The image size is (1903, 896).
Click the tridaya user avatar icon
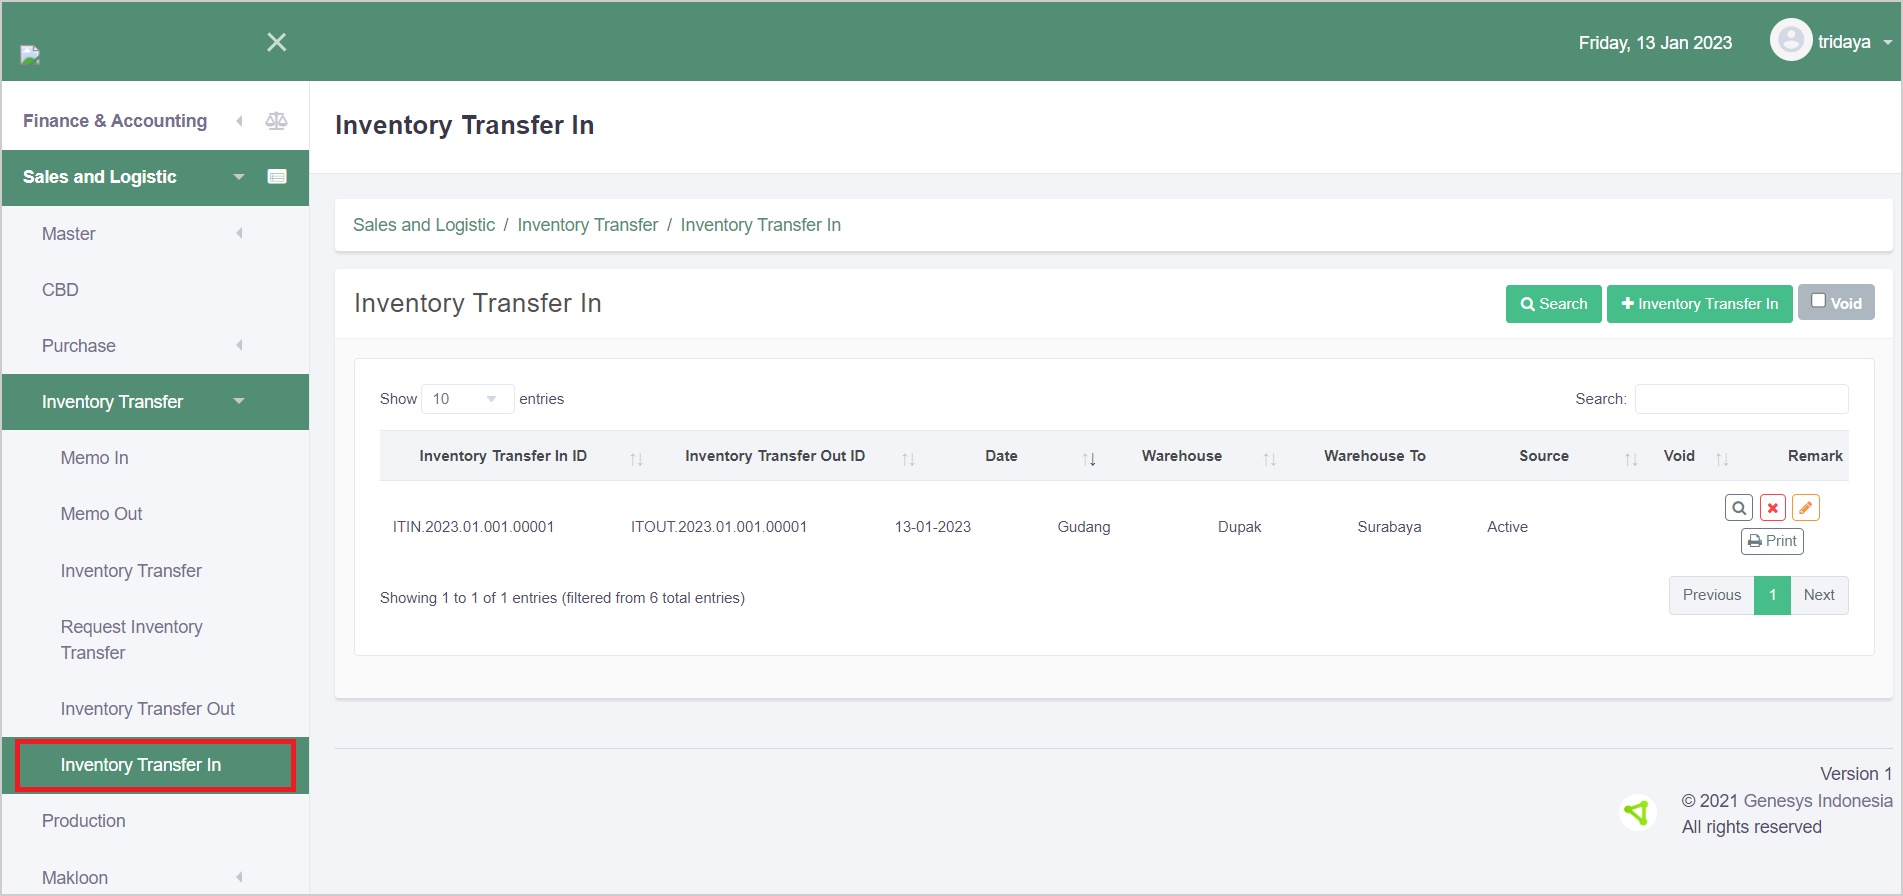coord(1790,41)
